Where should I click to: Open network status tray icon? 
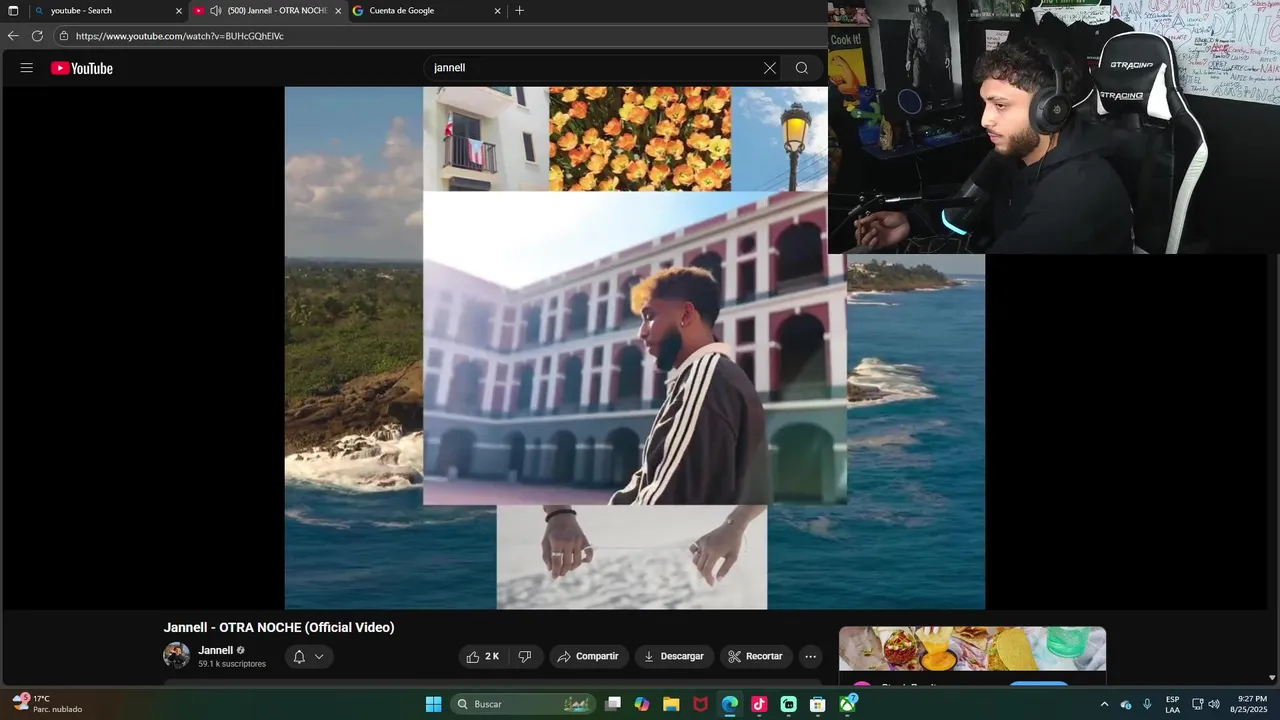pos(1197,704)
